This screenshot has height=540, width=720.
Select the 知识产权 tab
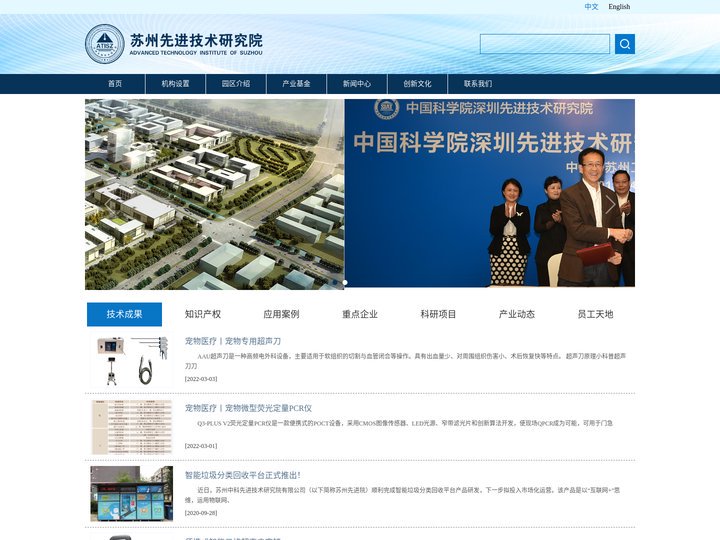[203, 314]
